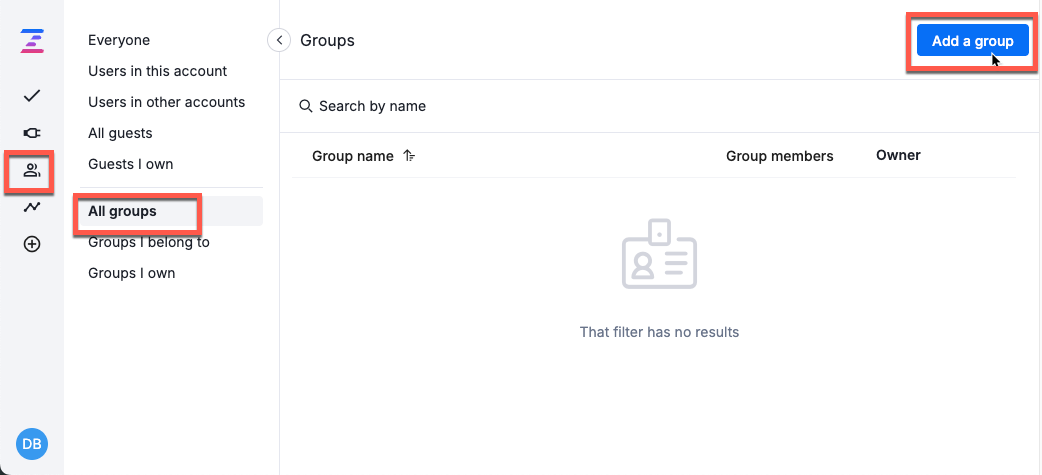Click the plus circle icon in sidebar
Viewport: 1042px width, 475px height.
click(x=32, y=244)
